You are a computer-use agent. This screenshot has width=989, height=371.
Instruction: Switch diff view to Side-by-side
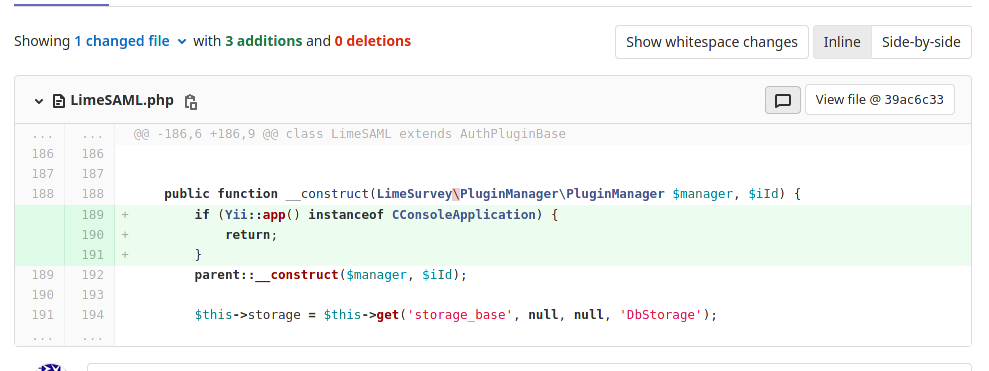pyautogui.click(x=921, y=42)
